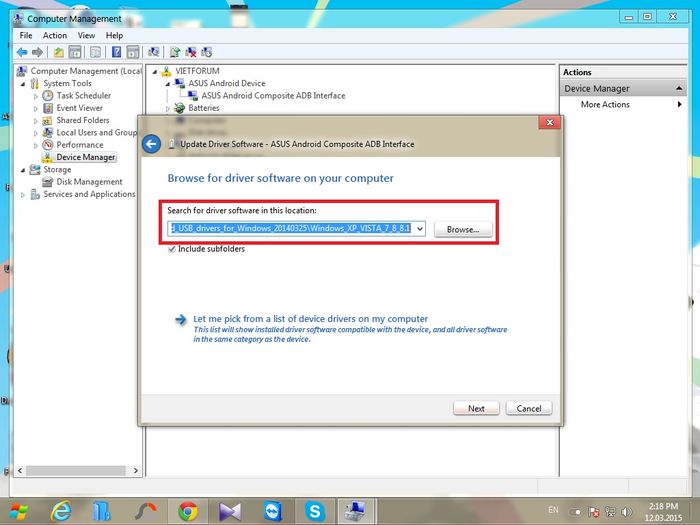Open the Help menu
Viewport: 700px width, 525px height.
click(114, 35)
